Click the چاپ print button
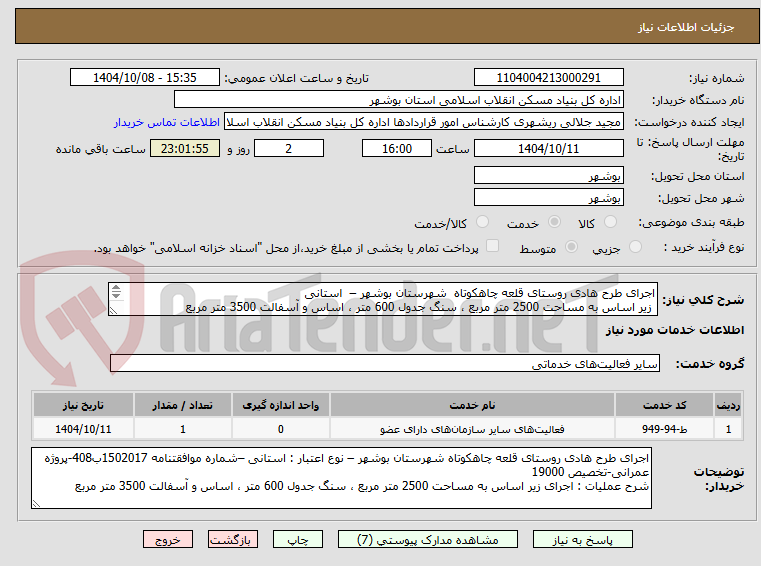The height and width of the screenshot is (566, 761). 298,539
